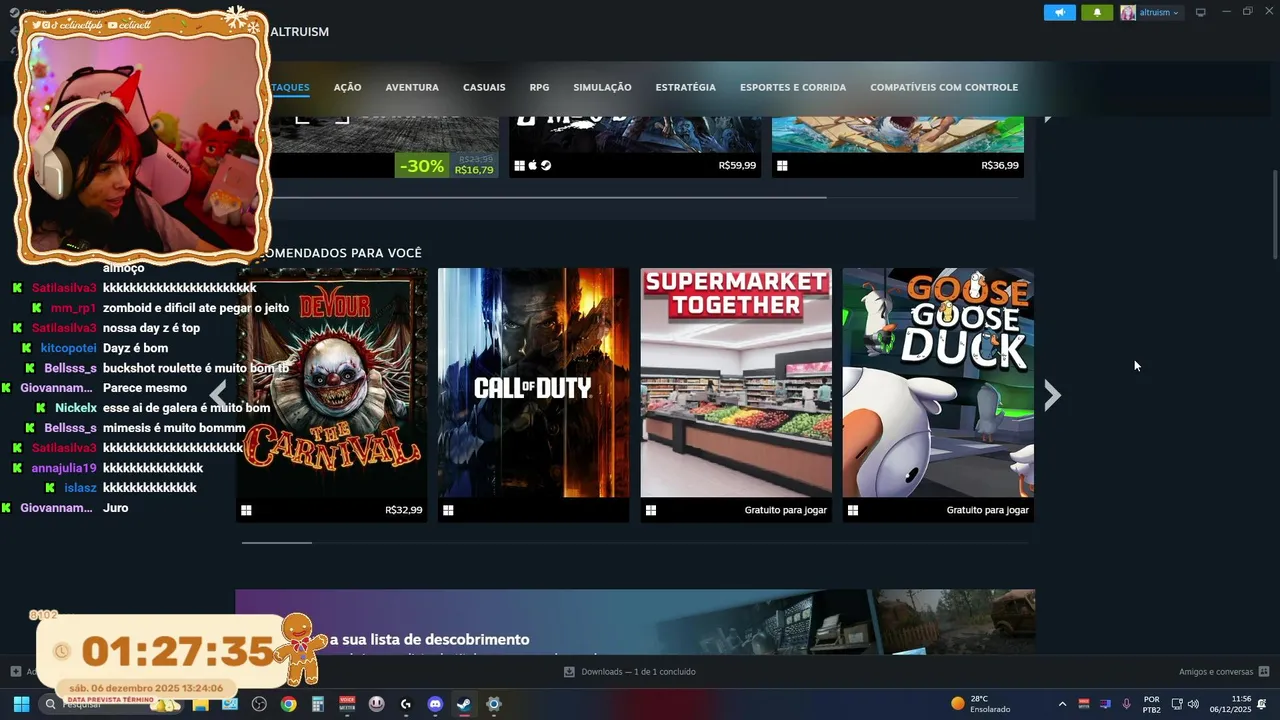Open the Aventura category tab
1280x720 pixels.
(x=412, y=87)
